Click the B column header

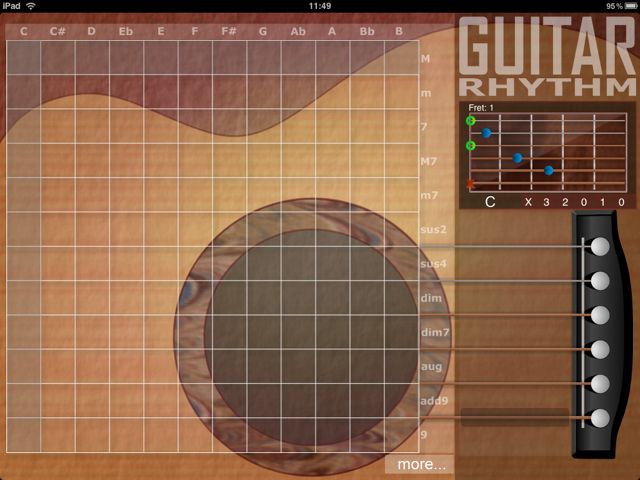(399, 31)
